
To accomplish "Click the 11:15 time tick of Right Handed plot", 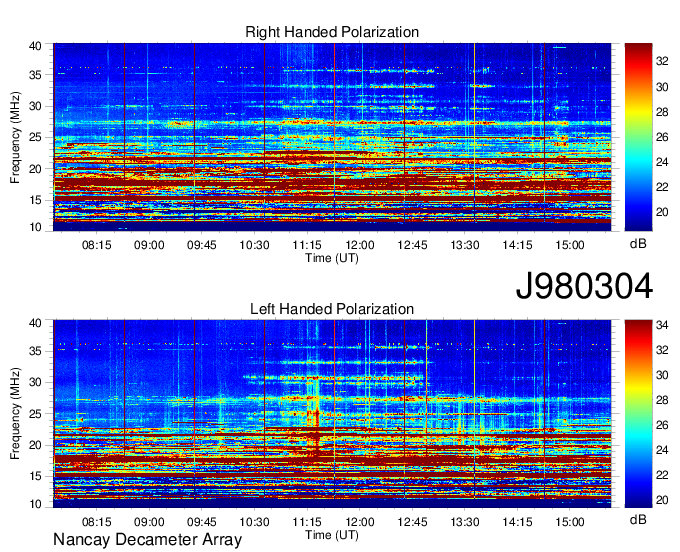I will pyautogui.click(x=307, y=245).
